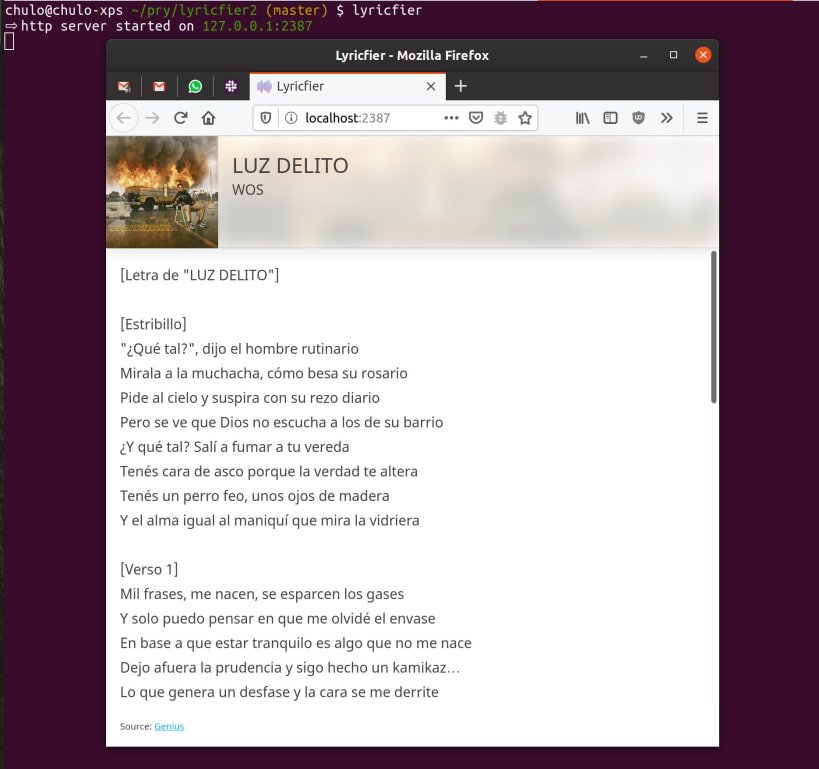Viewport: 819px width, 769px height.
Task: Click lyric line about hombre rutinario
Action: coord(239,348)
